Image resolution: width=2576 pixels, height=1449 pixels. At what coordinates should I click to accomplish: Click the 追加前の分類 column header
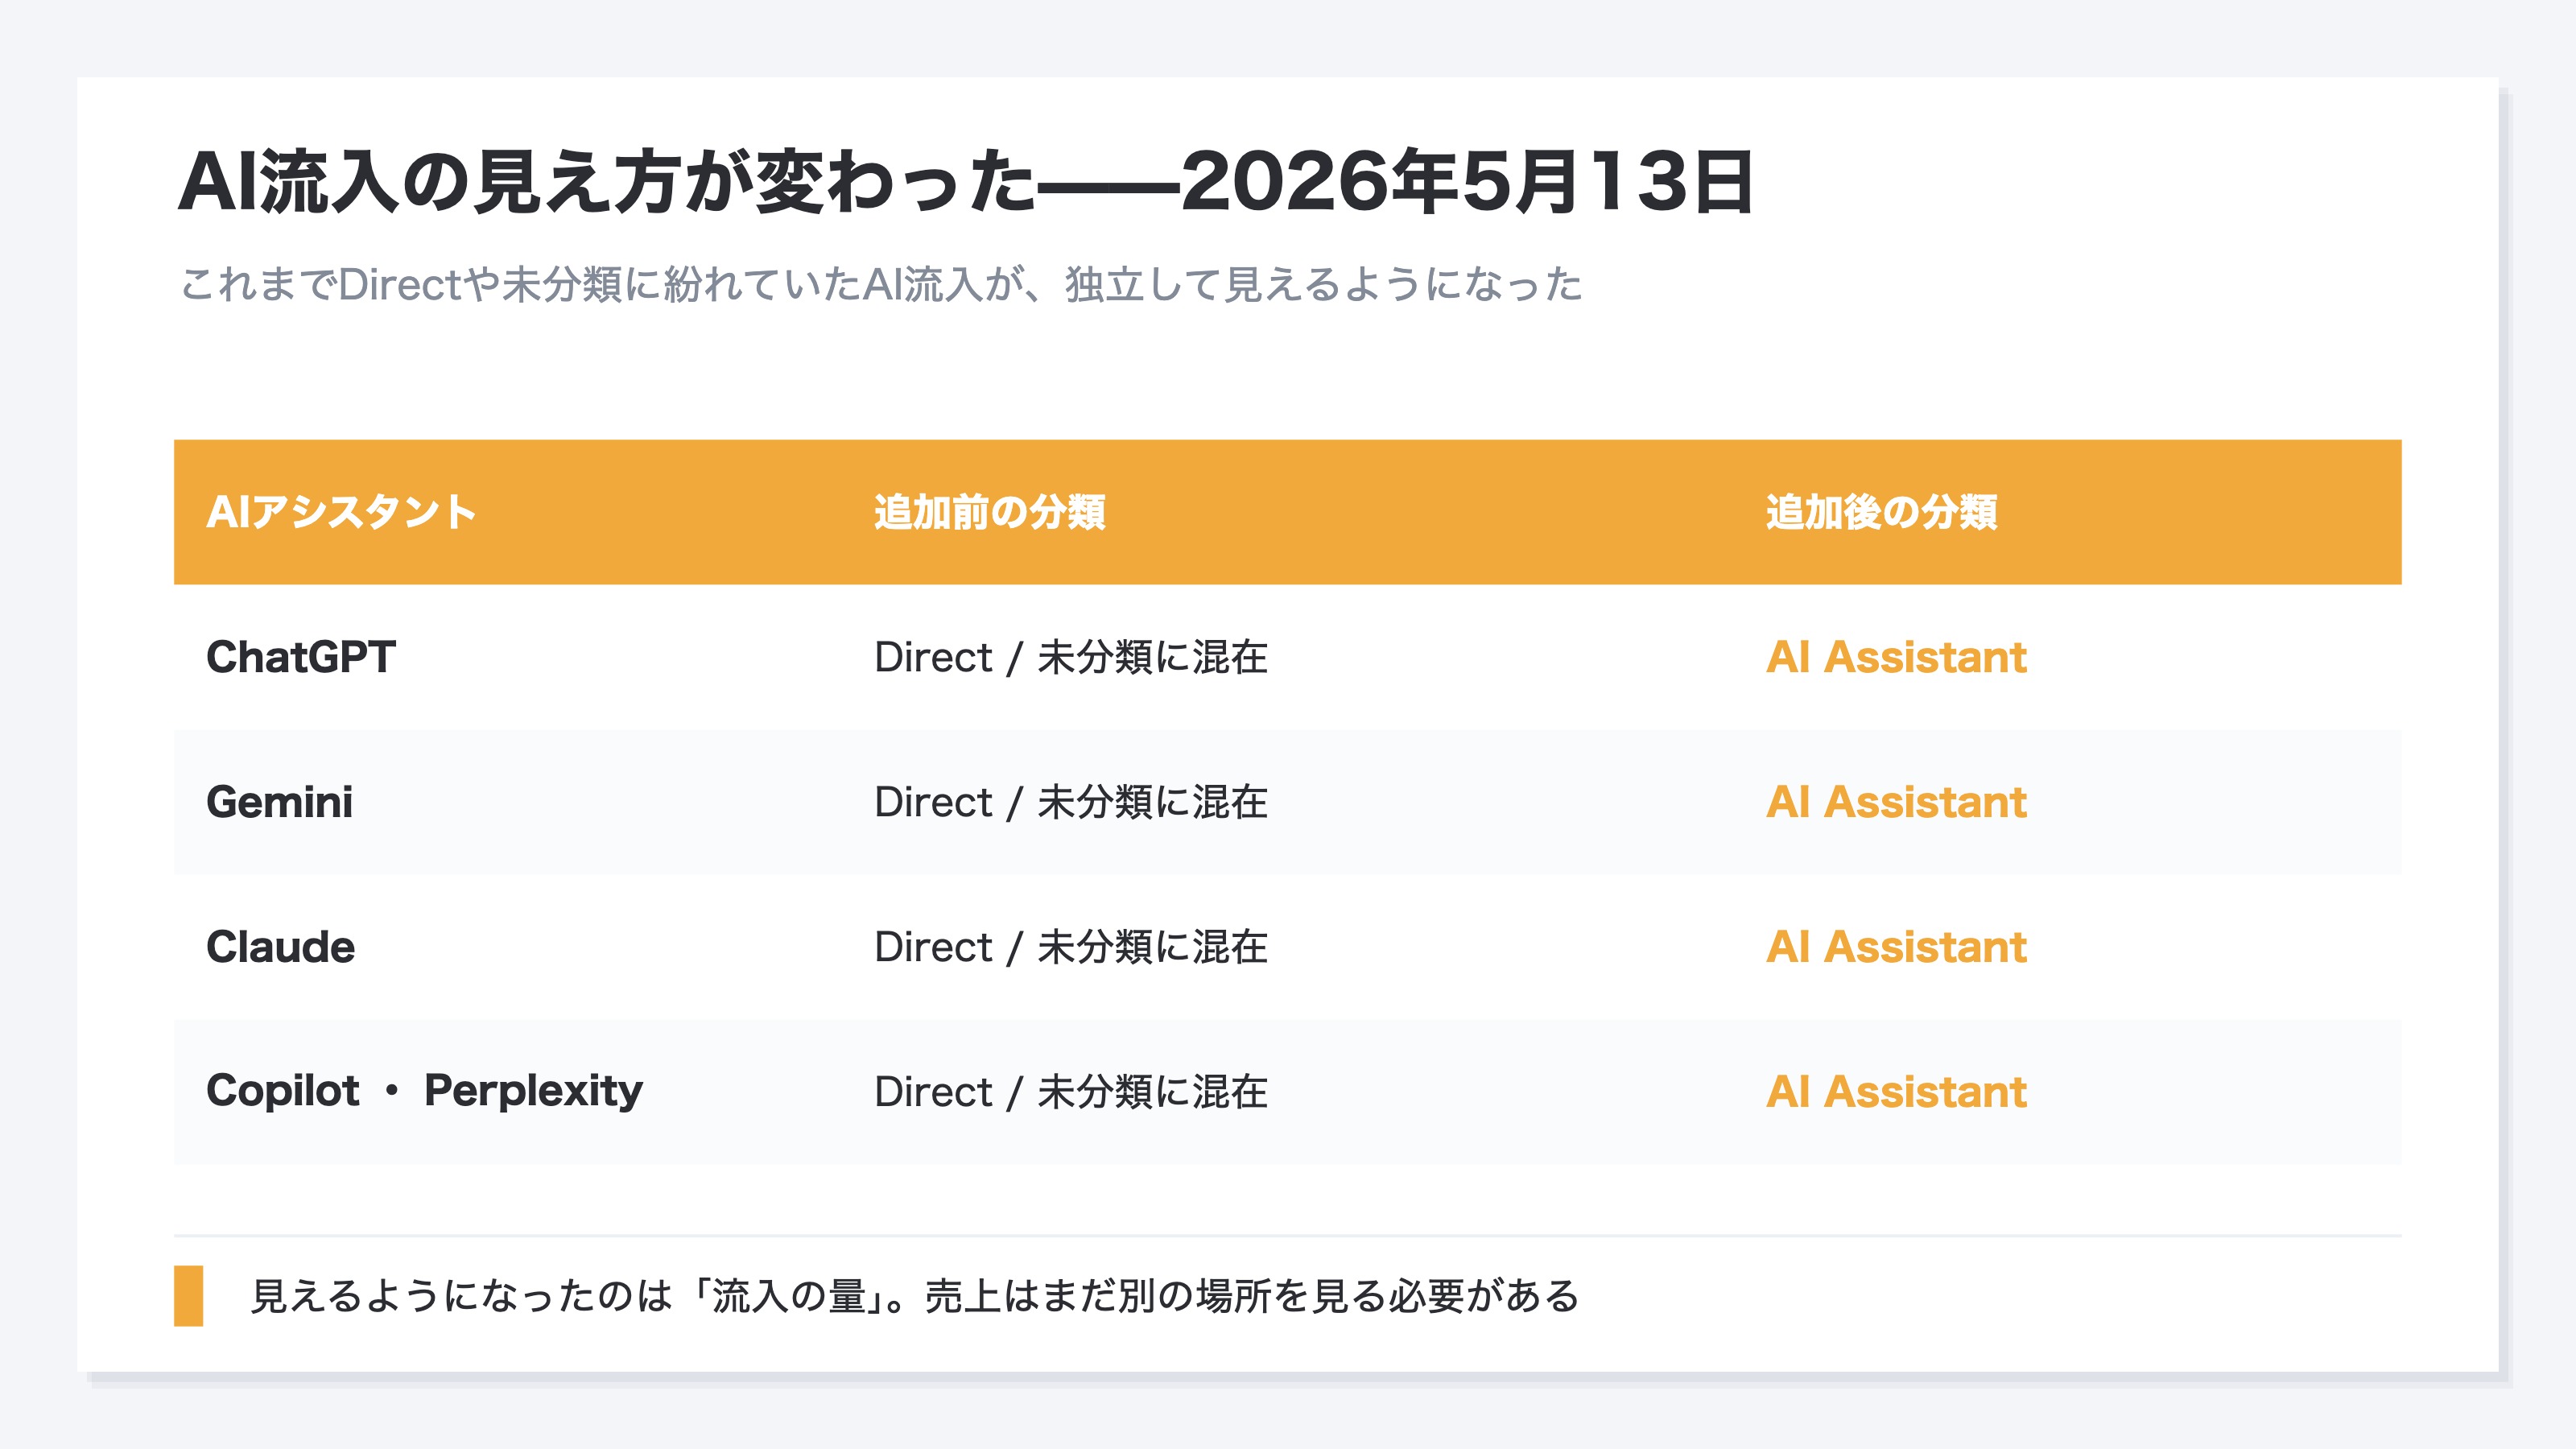click(x=989, y=512)
